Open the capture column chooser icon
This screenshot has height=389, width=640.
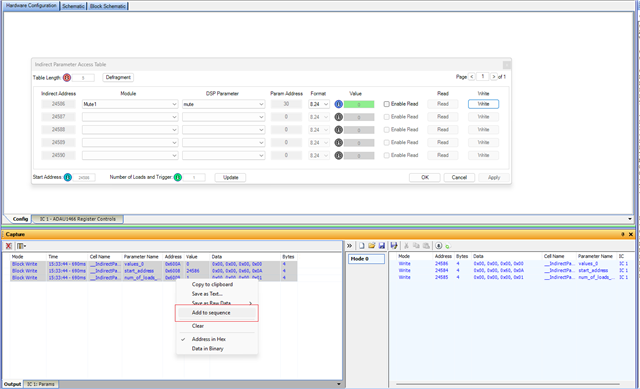21,246
